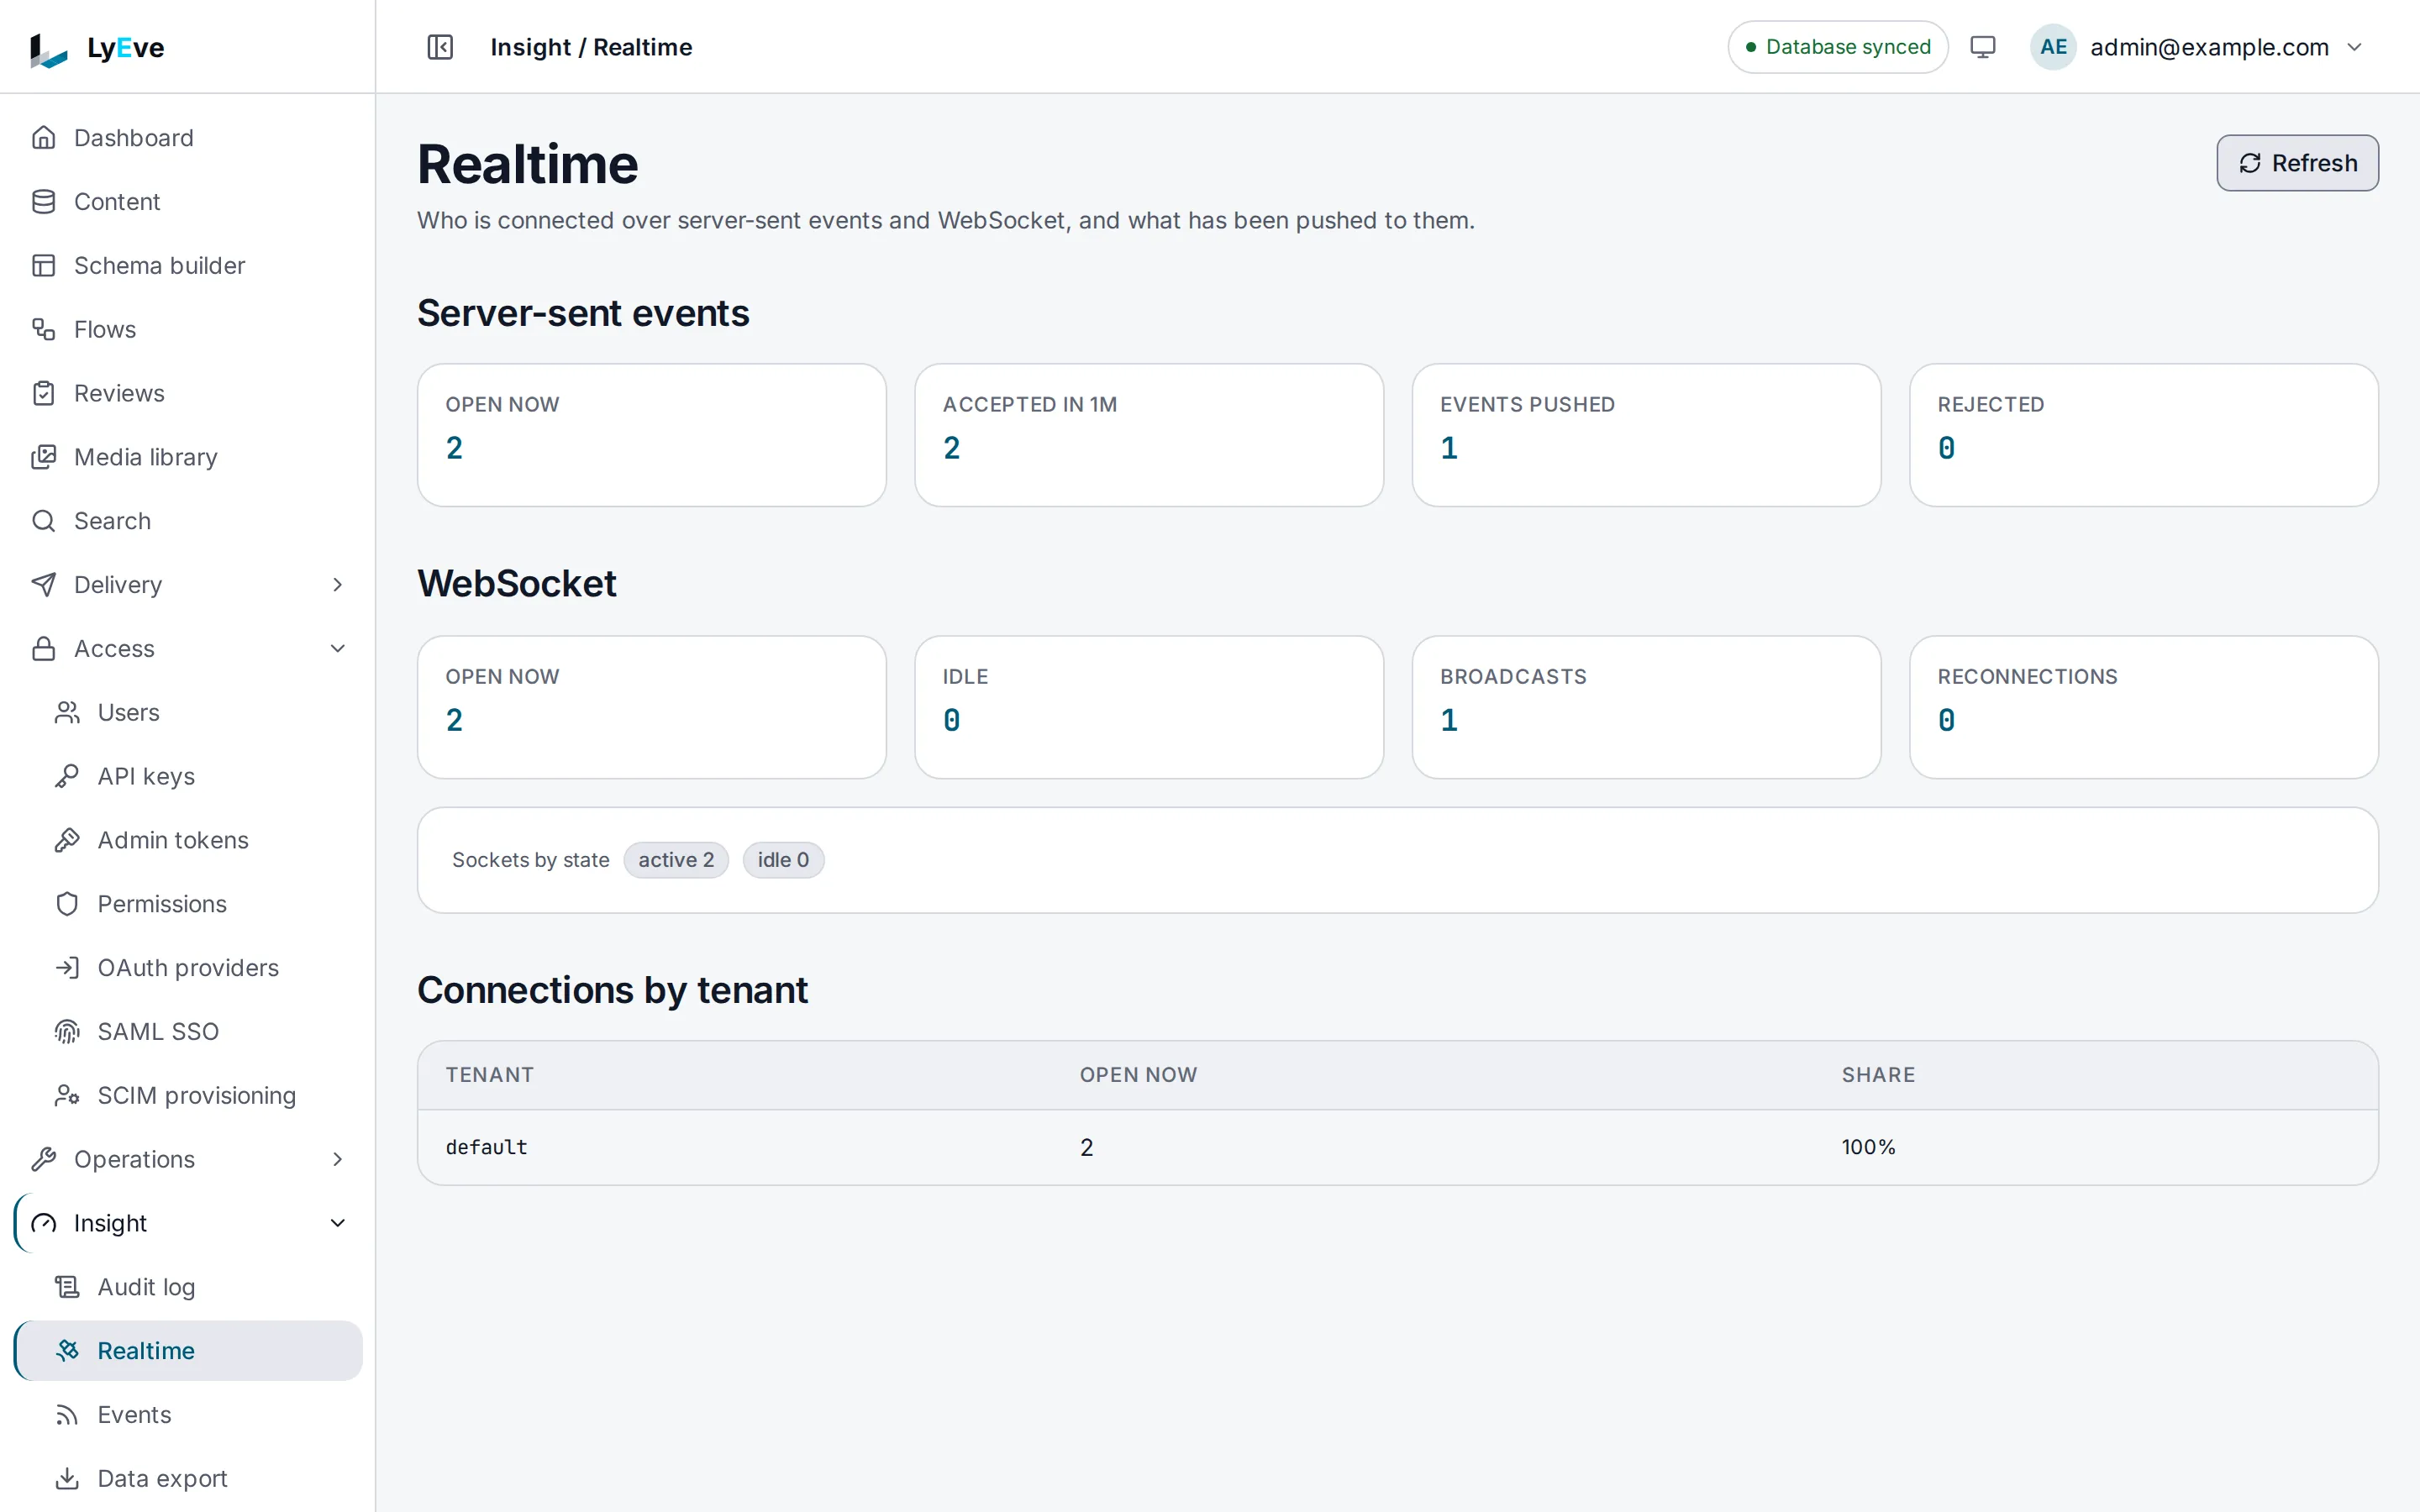Click the SHARE column header

(x=1878, y=1075)
